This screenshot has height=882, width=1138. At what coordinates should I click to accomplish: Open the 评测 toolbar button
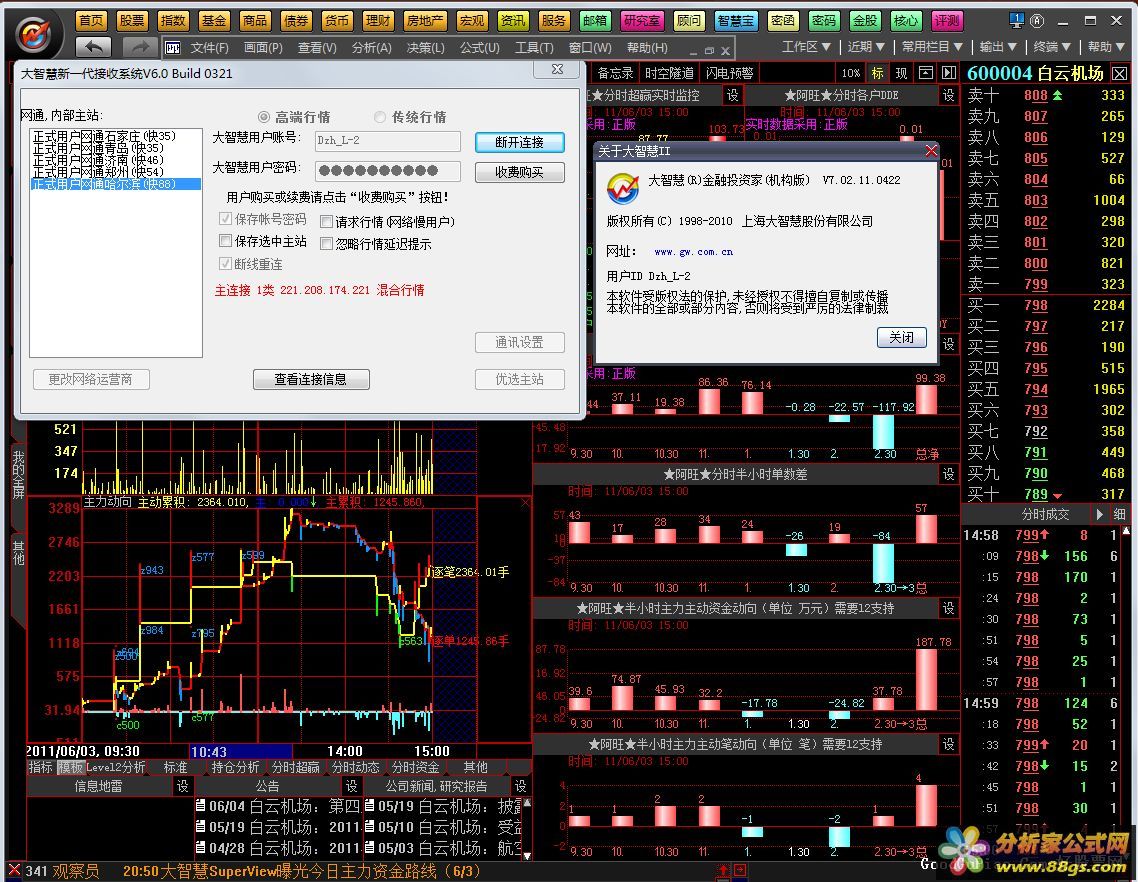pos(946,21)
